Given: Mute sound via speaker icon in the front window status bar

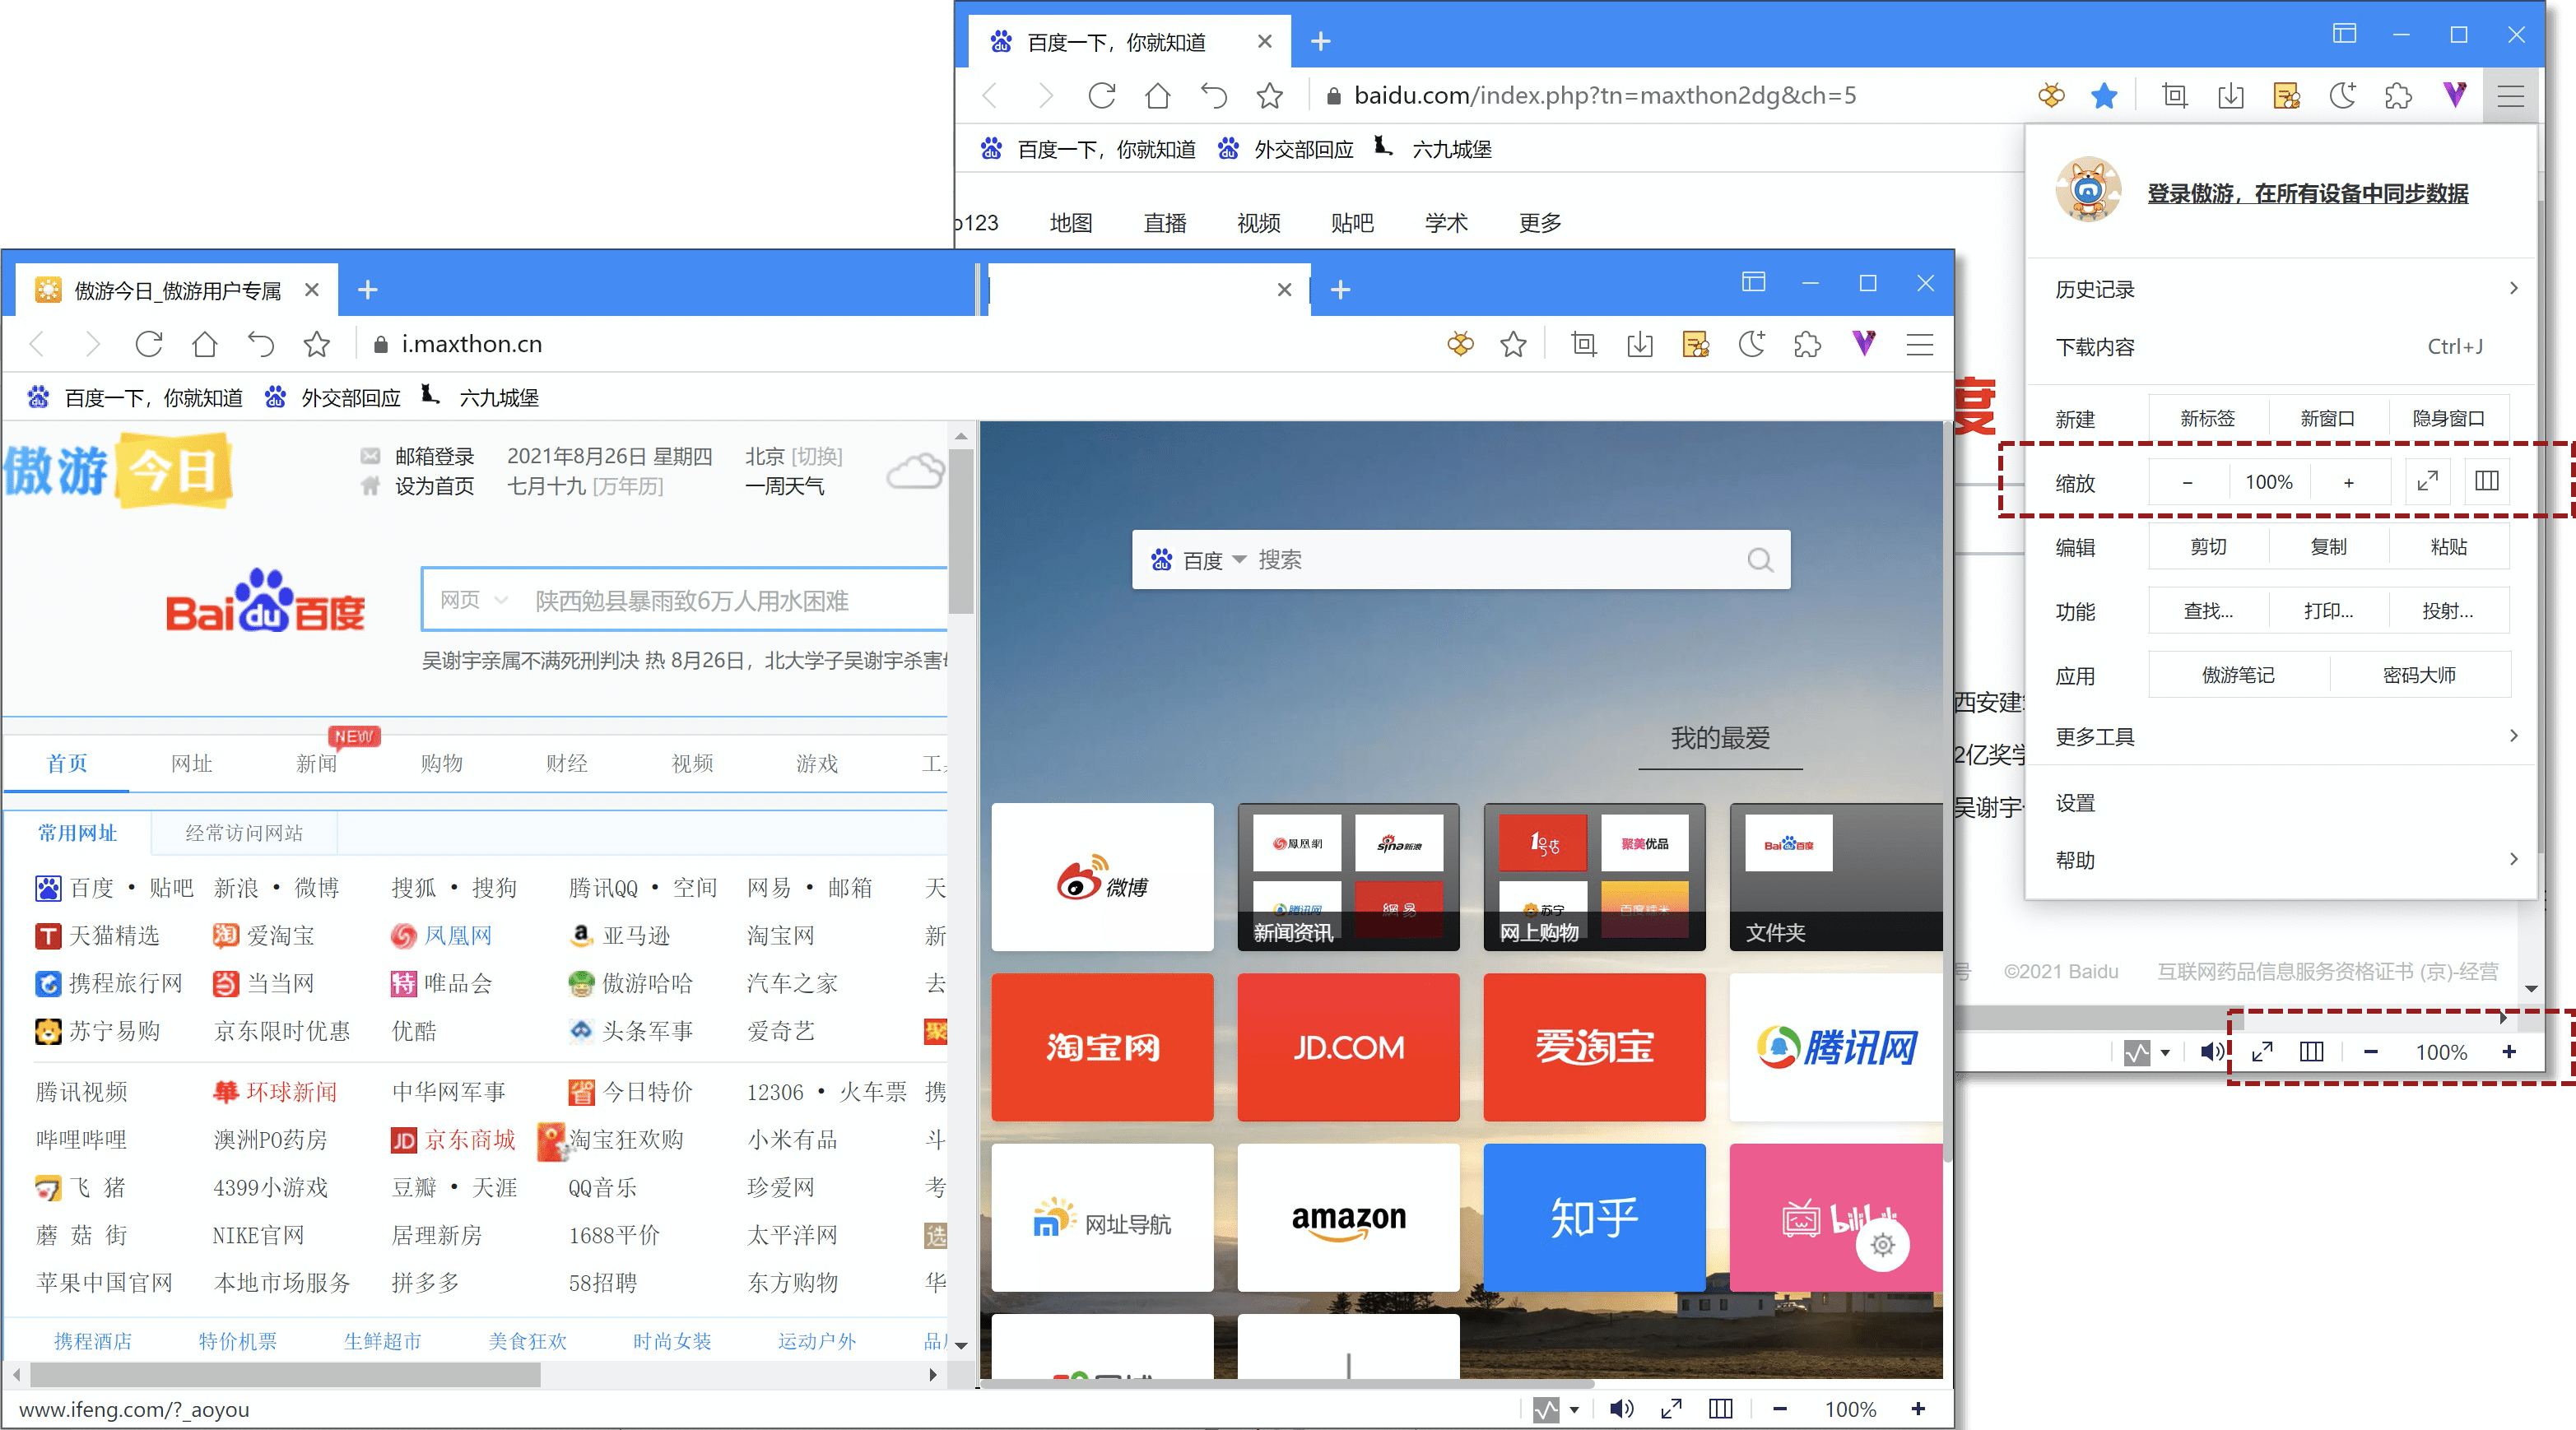Looking at the screenshot, I should tap(1621, 1408).
